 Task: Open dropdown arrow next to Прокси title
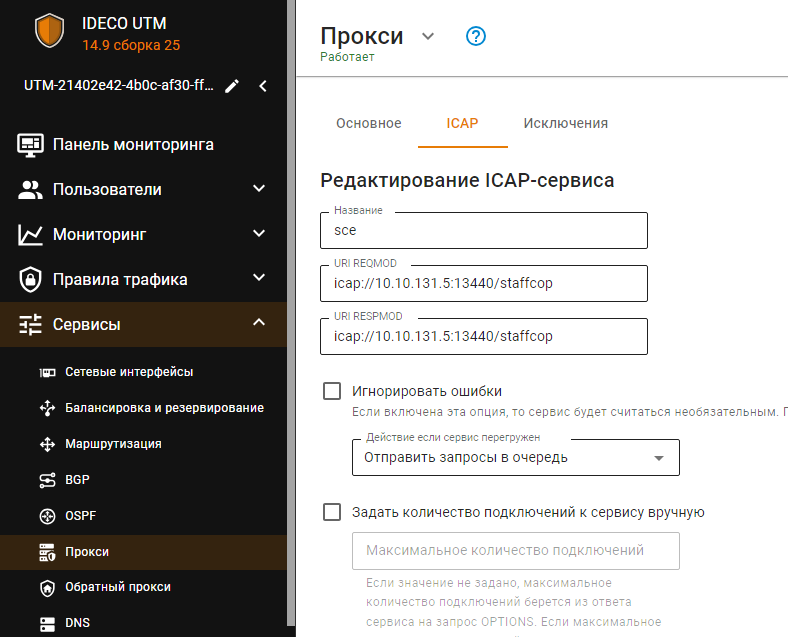pyautogui.click(x=428, y=37)
